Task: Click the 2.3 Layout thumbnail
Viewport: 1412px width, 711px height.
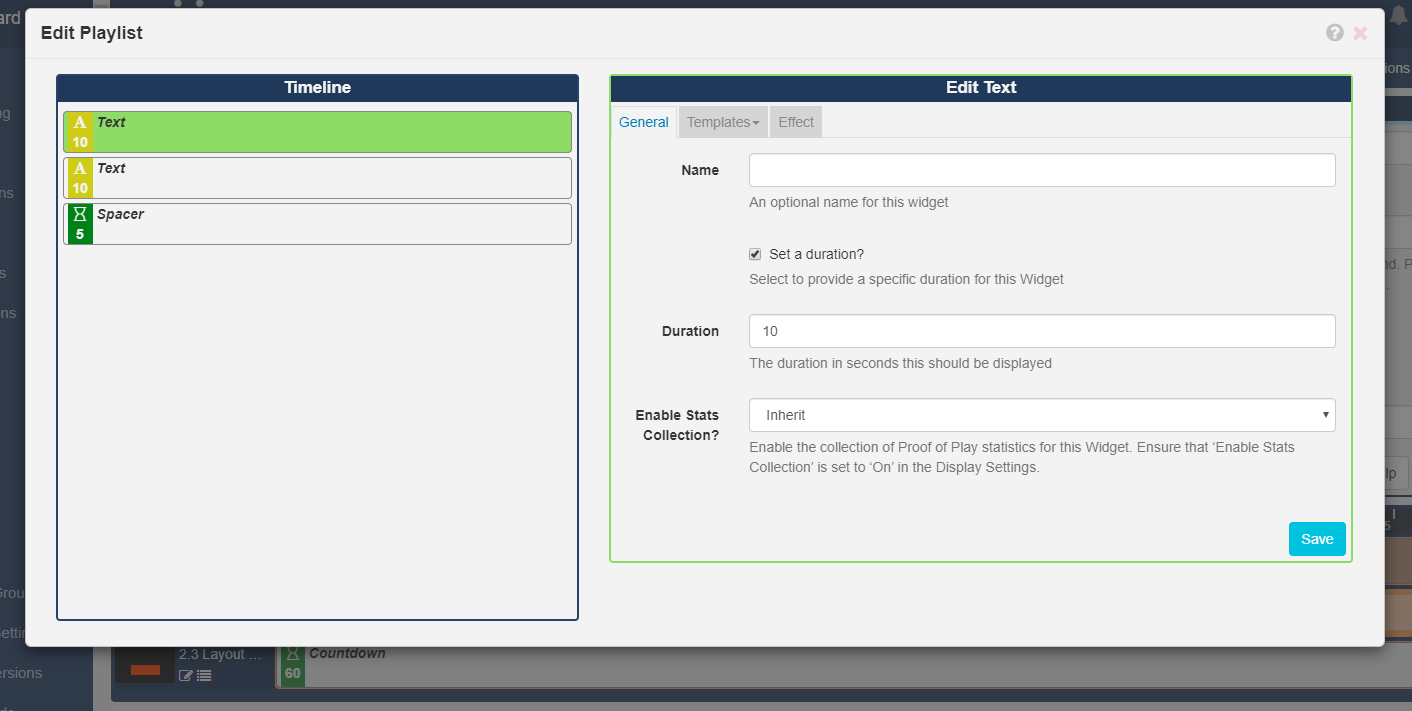Action: tap(145, 664)
